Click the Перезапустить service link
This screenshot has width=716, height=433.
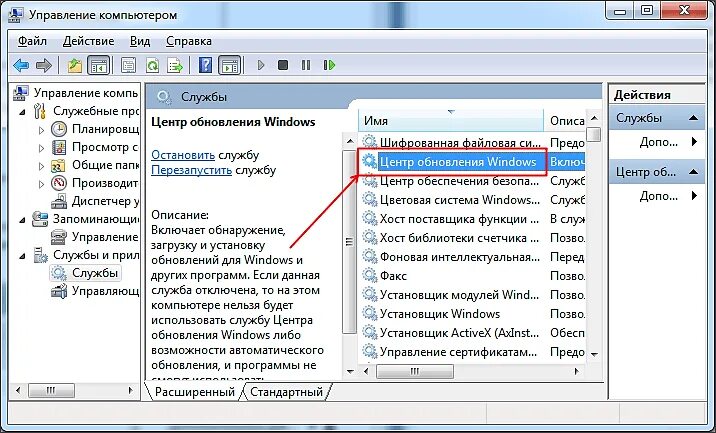click(191, 170)
